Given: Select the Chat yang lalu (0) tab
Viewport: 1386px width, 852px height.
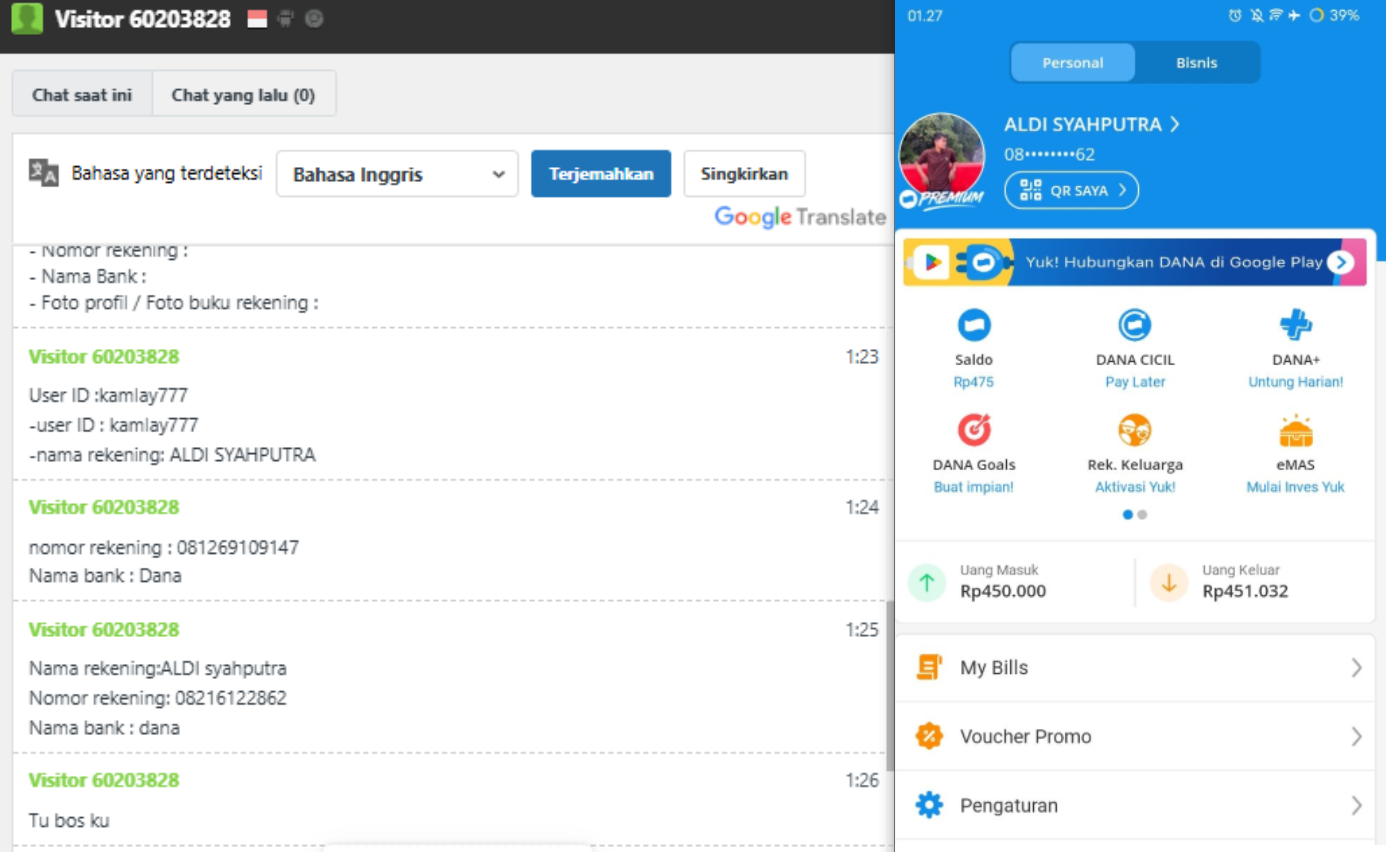Looking at the screenshot, I should click(243, 95).
